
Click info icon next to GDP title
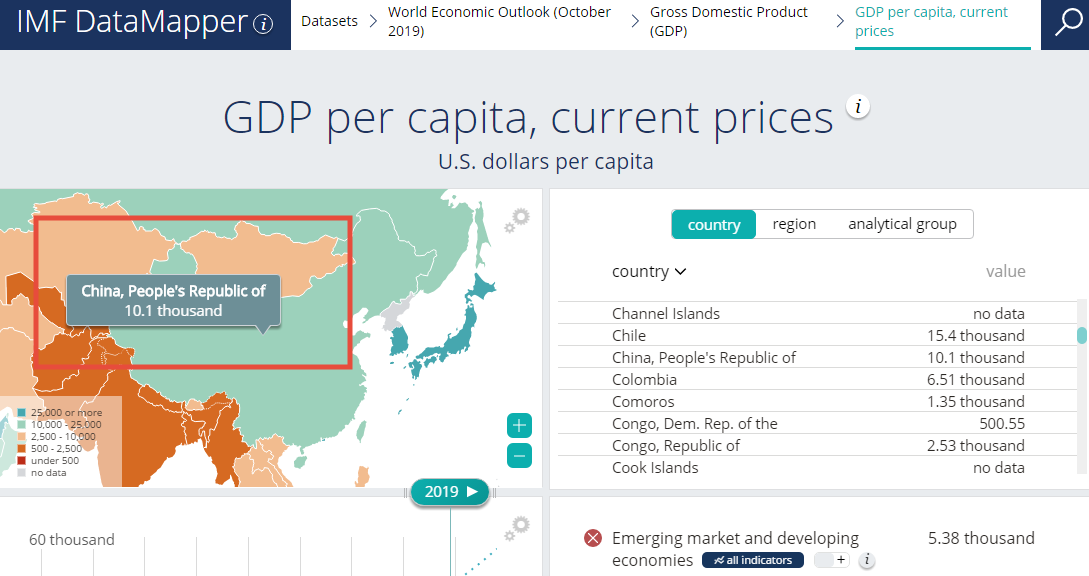(x=858, y=107)
